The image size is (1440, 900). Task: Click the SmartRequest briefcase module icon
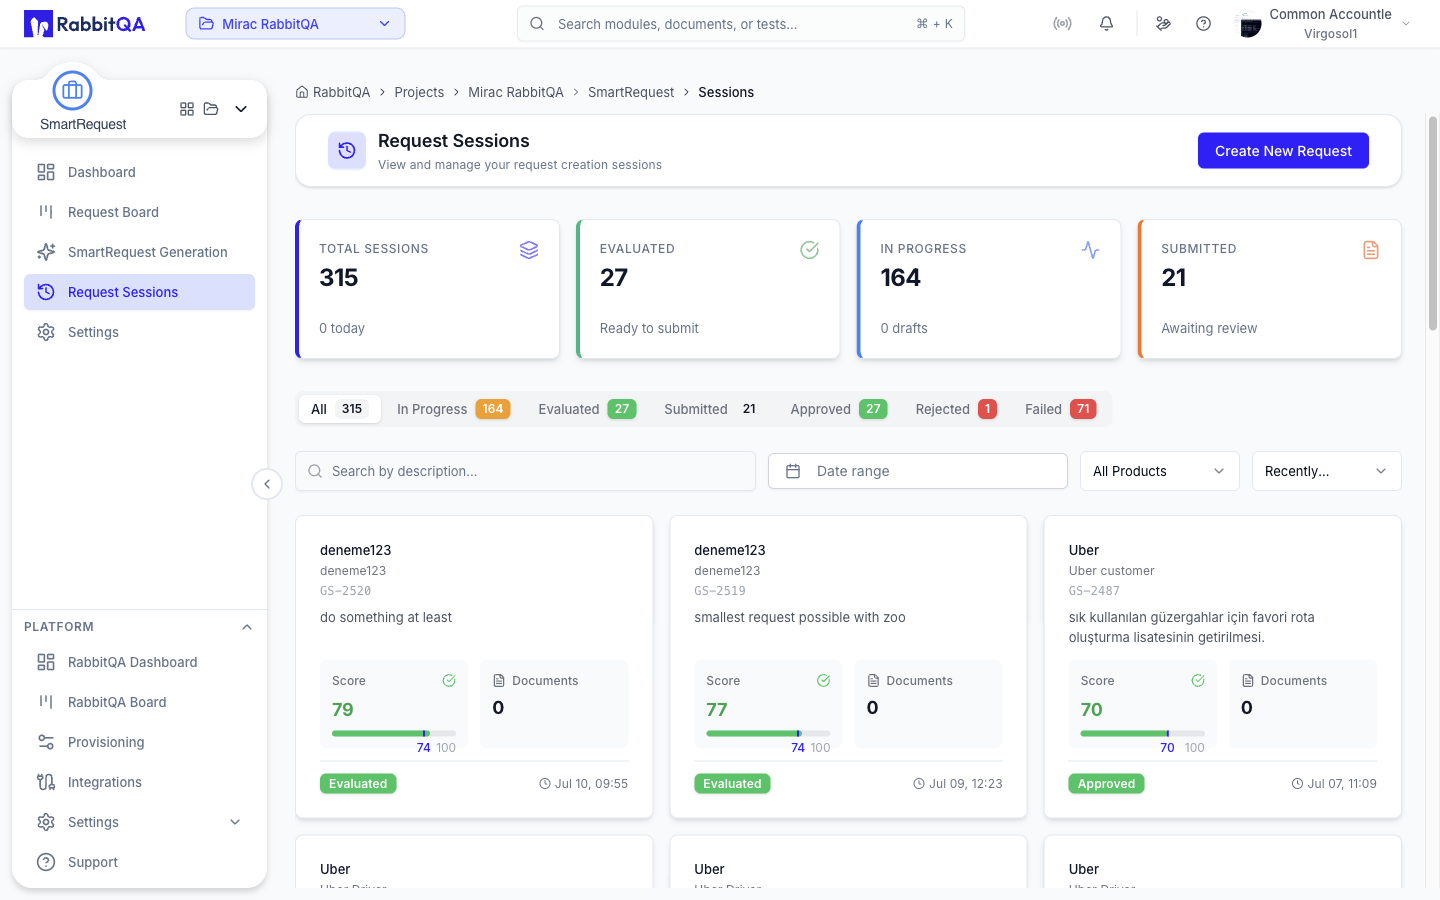[x=72, y=91]
